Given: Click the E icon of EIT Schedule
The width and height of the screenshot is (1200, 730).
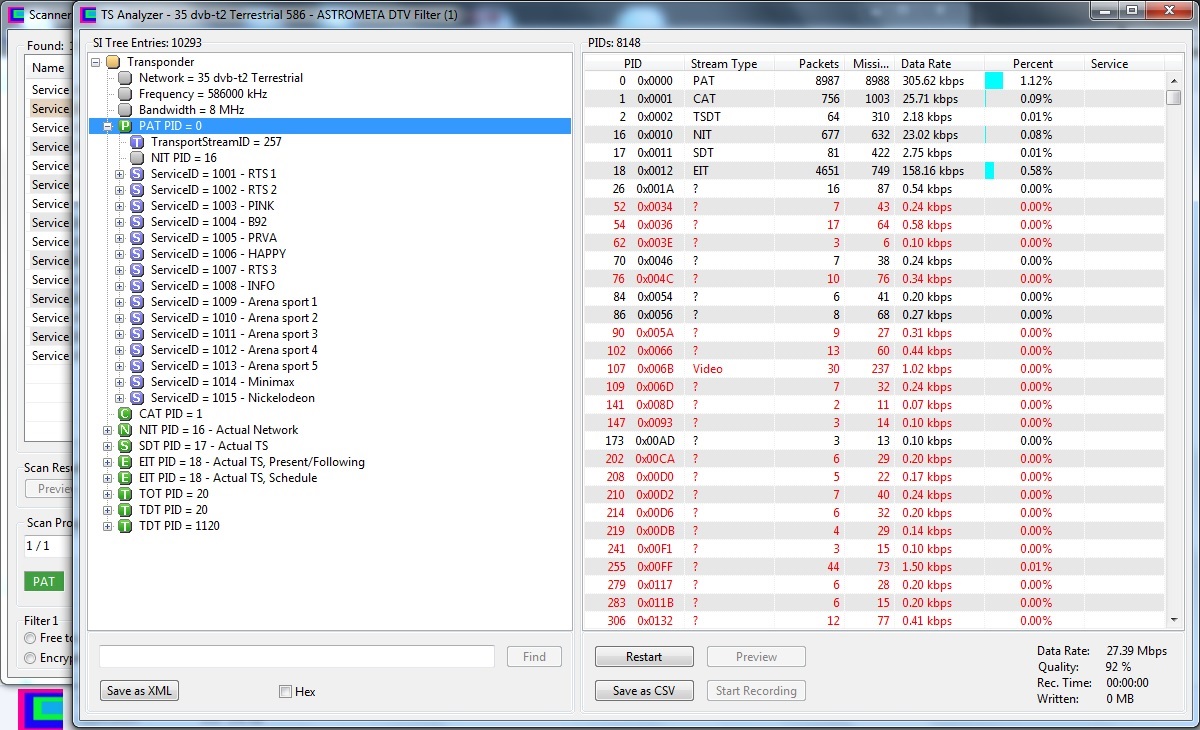Looking at the screenshot, I should tap(125, 478).
